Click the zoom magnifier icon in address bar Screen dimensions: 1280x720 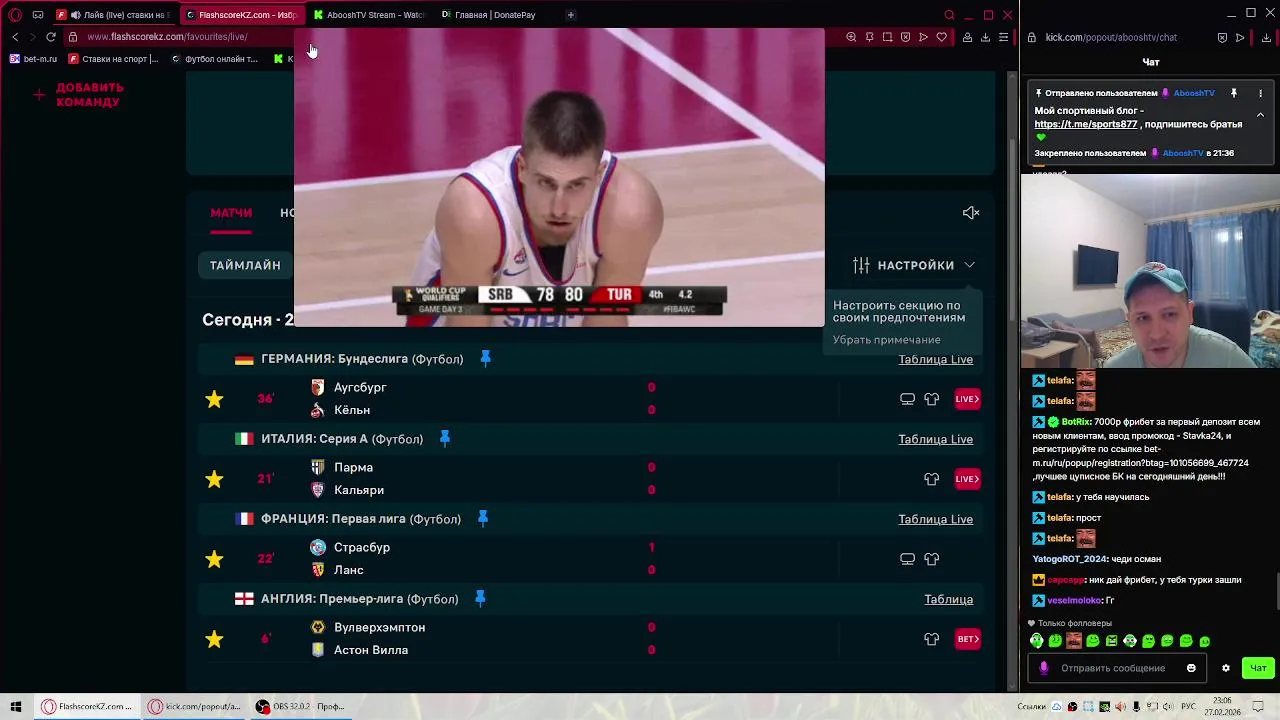coord(851,37)
